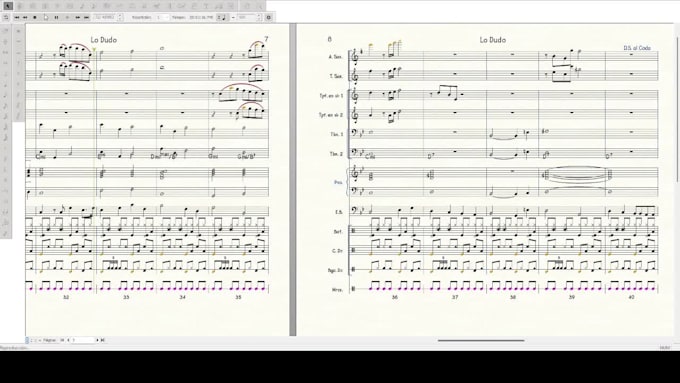The image size is (680, 383).
Task: Click measure number 32
Action: pos(66,297)
